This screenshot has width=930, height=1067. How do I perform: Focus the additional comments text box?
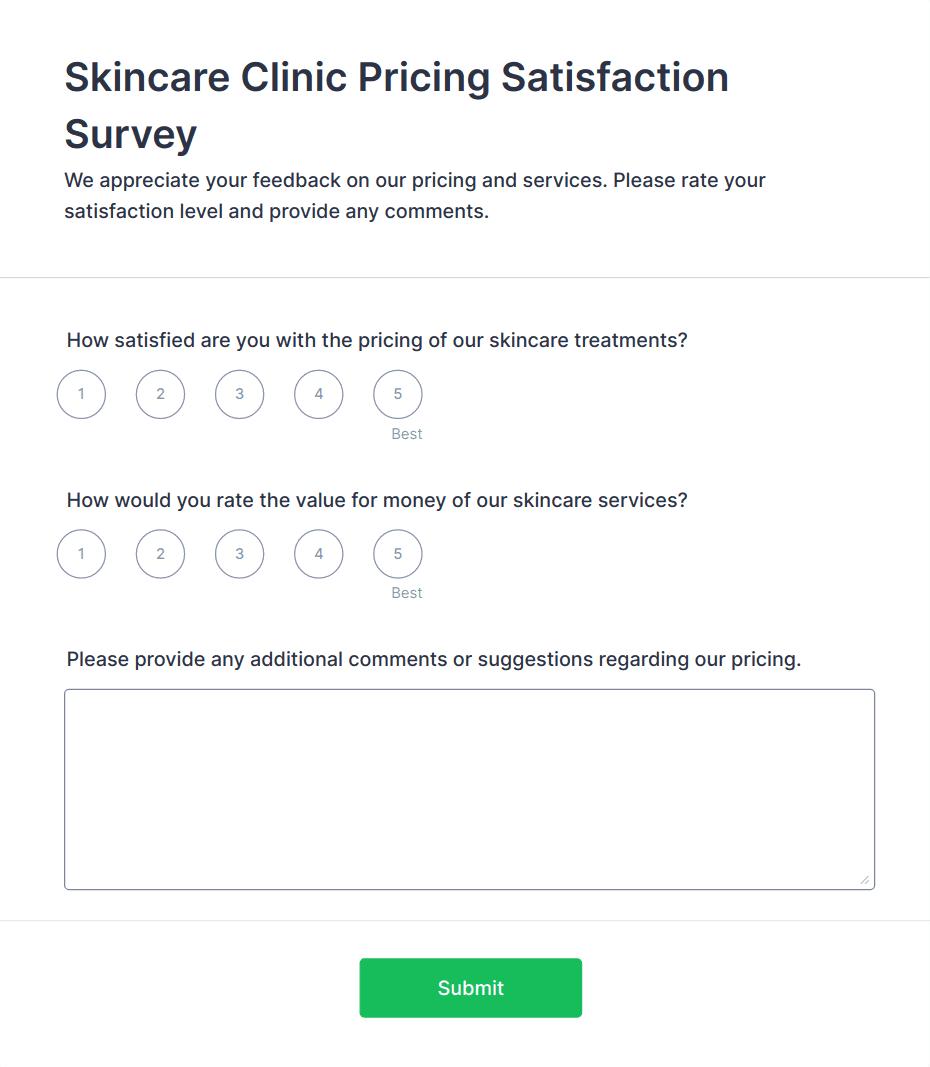tap(469, 789)
